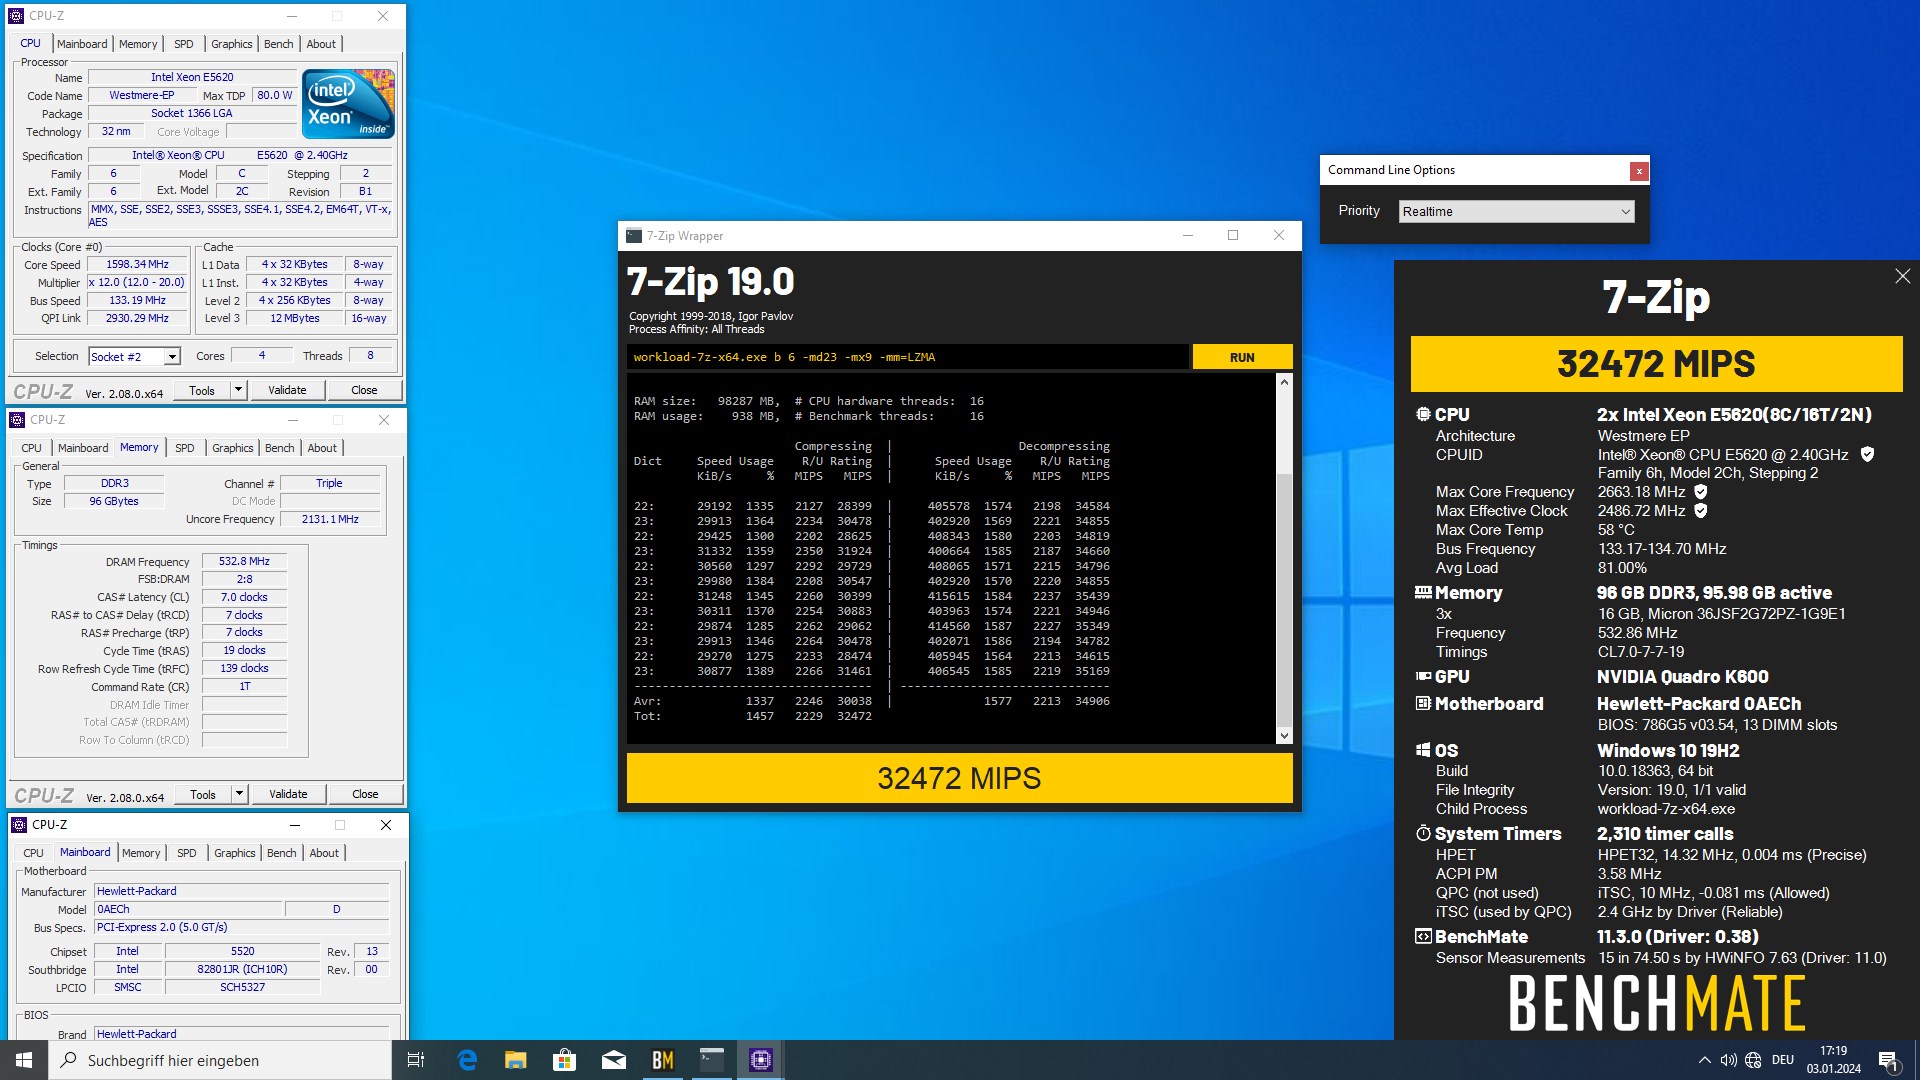The width and height of the screenshot is (1920, 1080).
Task: Click the BENCHMATE logo at panel bottom
Action: tap(1656, 1003)
